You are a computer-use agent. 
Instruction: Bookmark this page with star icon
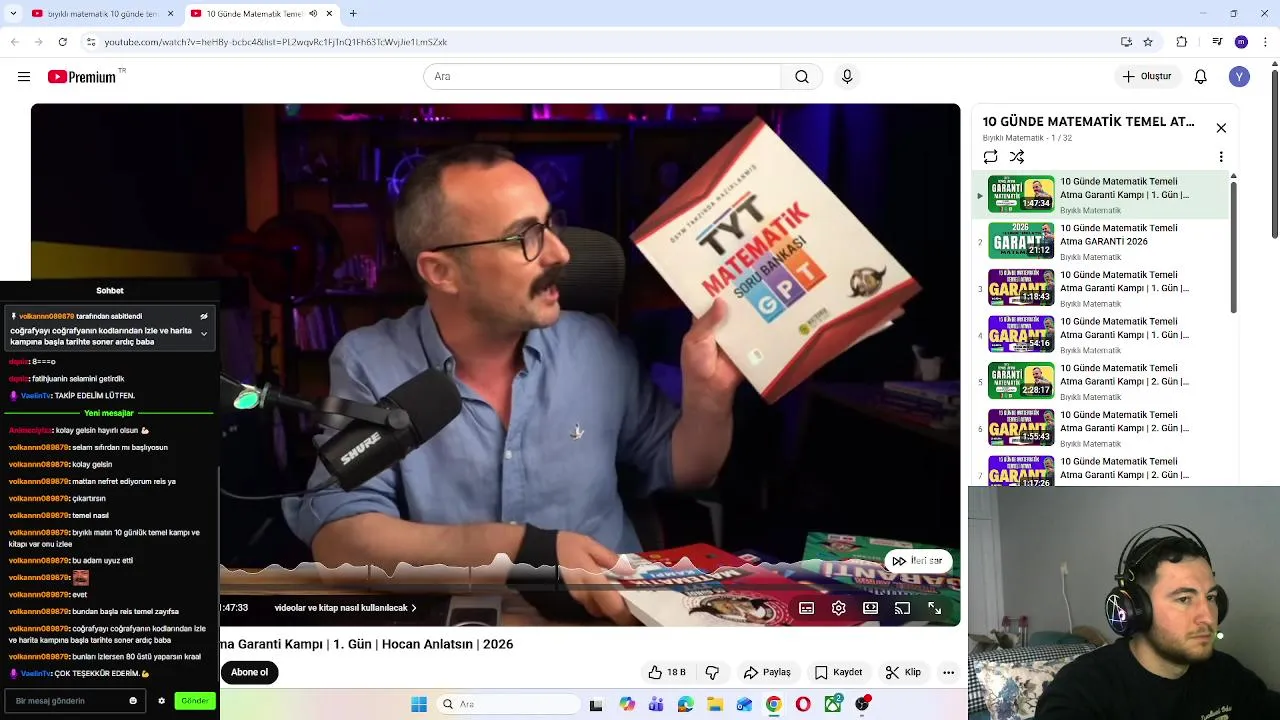click(1148, 42)
